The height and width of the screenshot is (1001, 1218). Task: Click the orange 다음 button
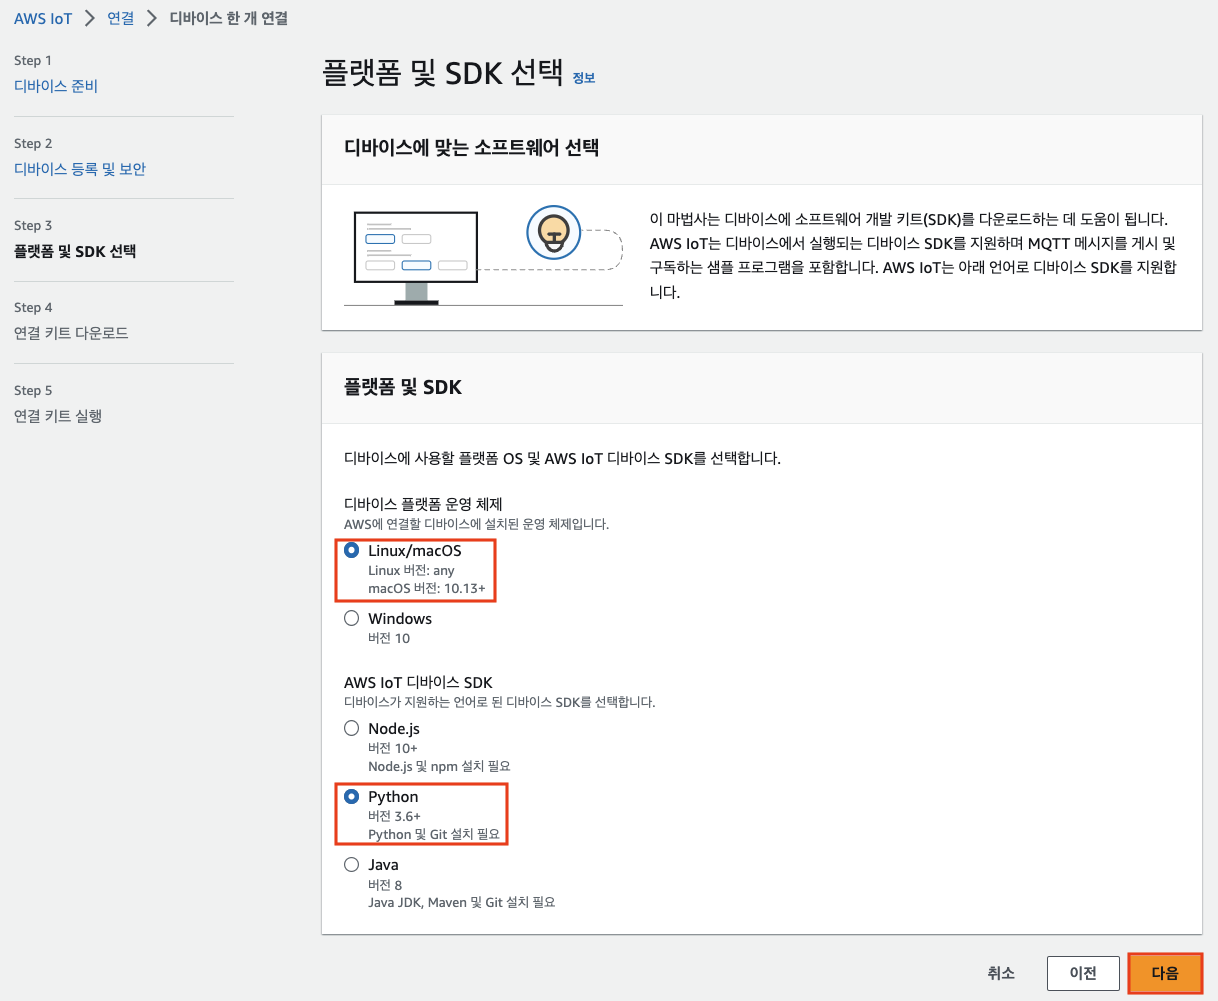click(1165, 973)
